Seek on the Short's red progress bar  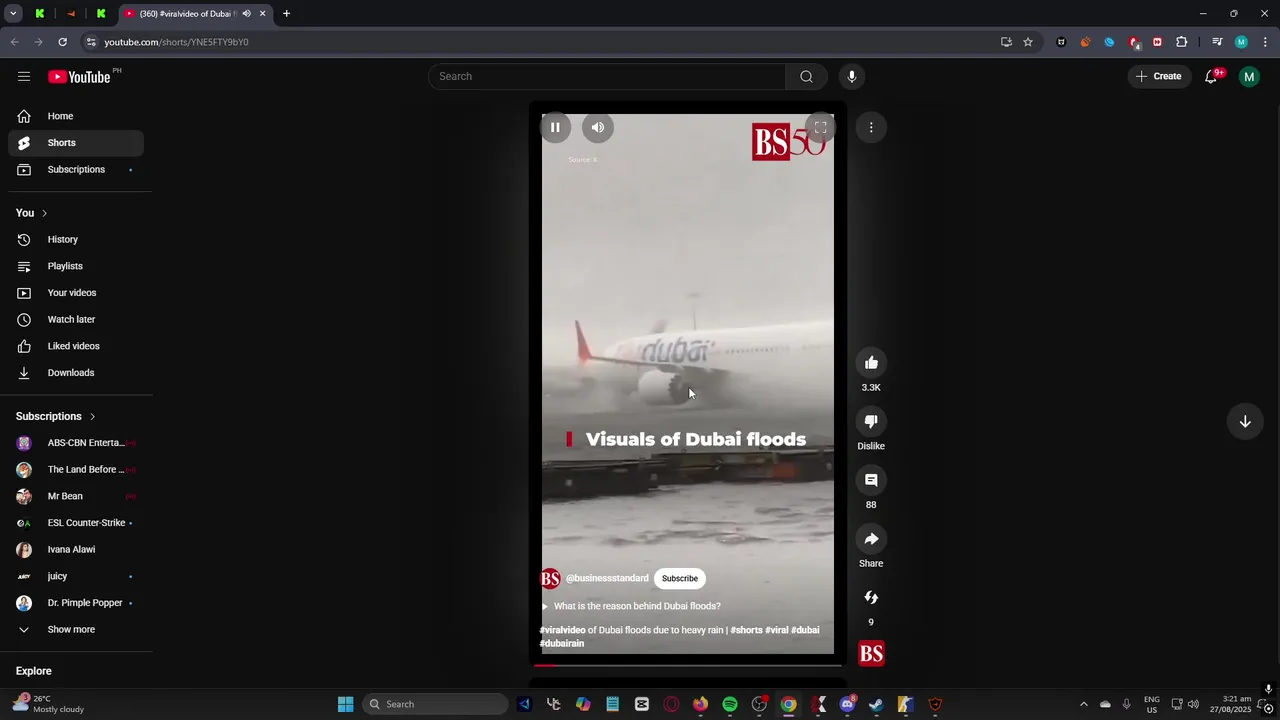[x=688, y=664]
